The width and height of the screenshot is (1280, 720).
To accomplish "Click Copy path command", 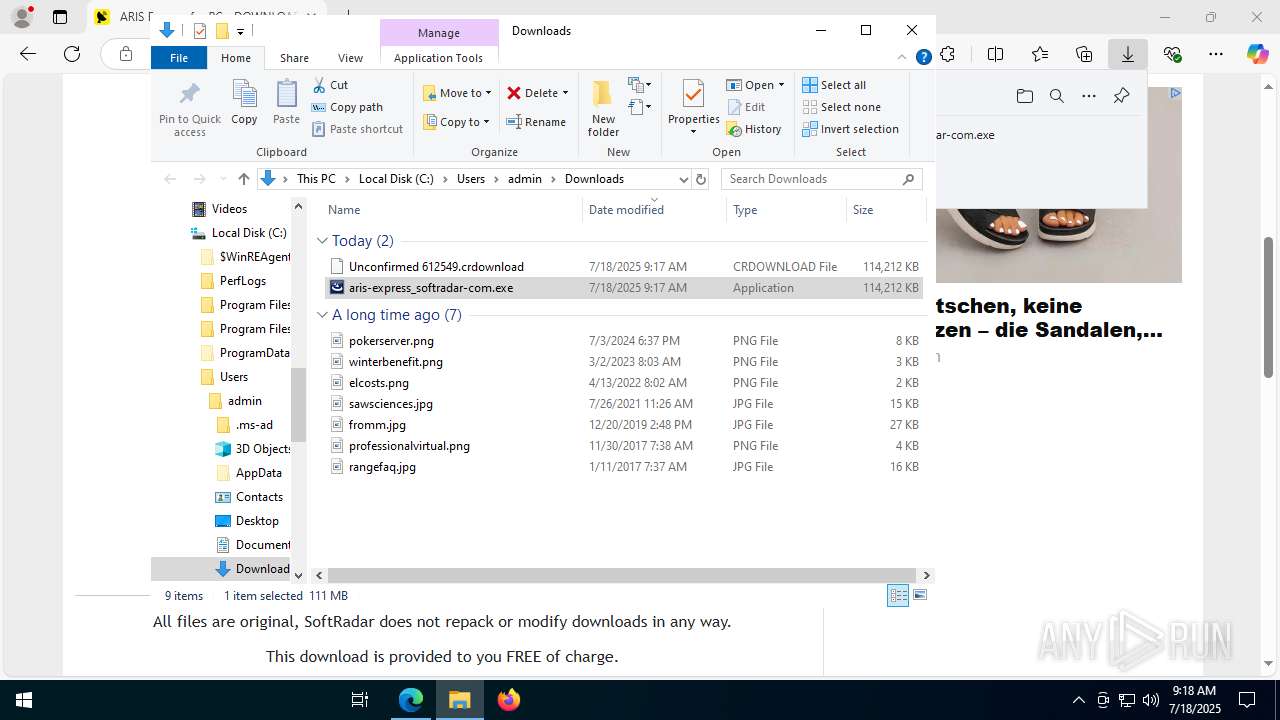I will click(347, 107).
